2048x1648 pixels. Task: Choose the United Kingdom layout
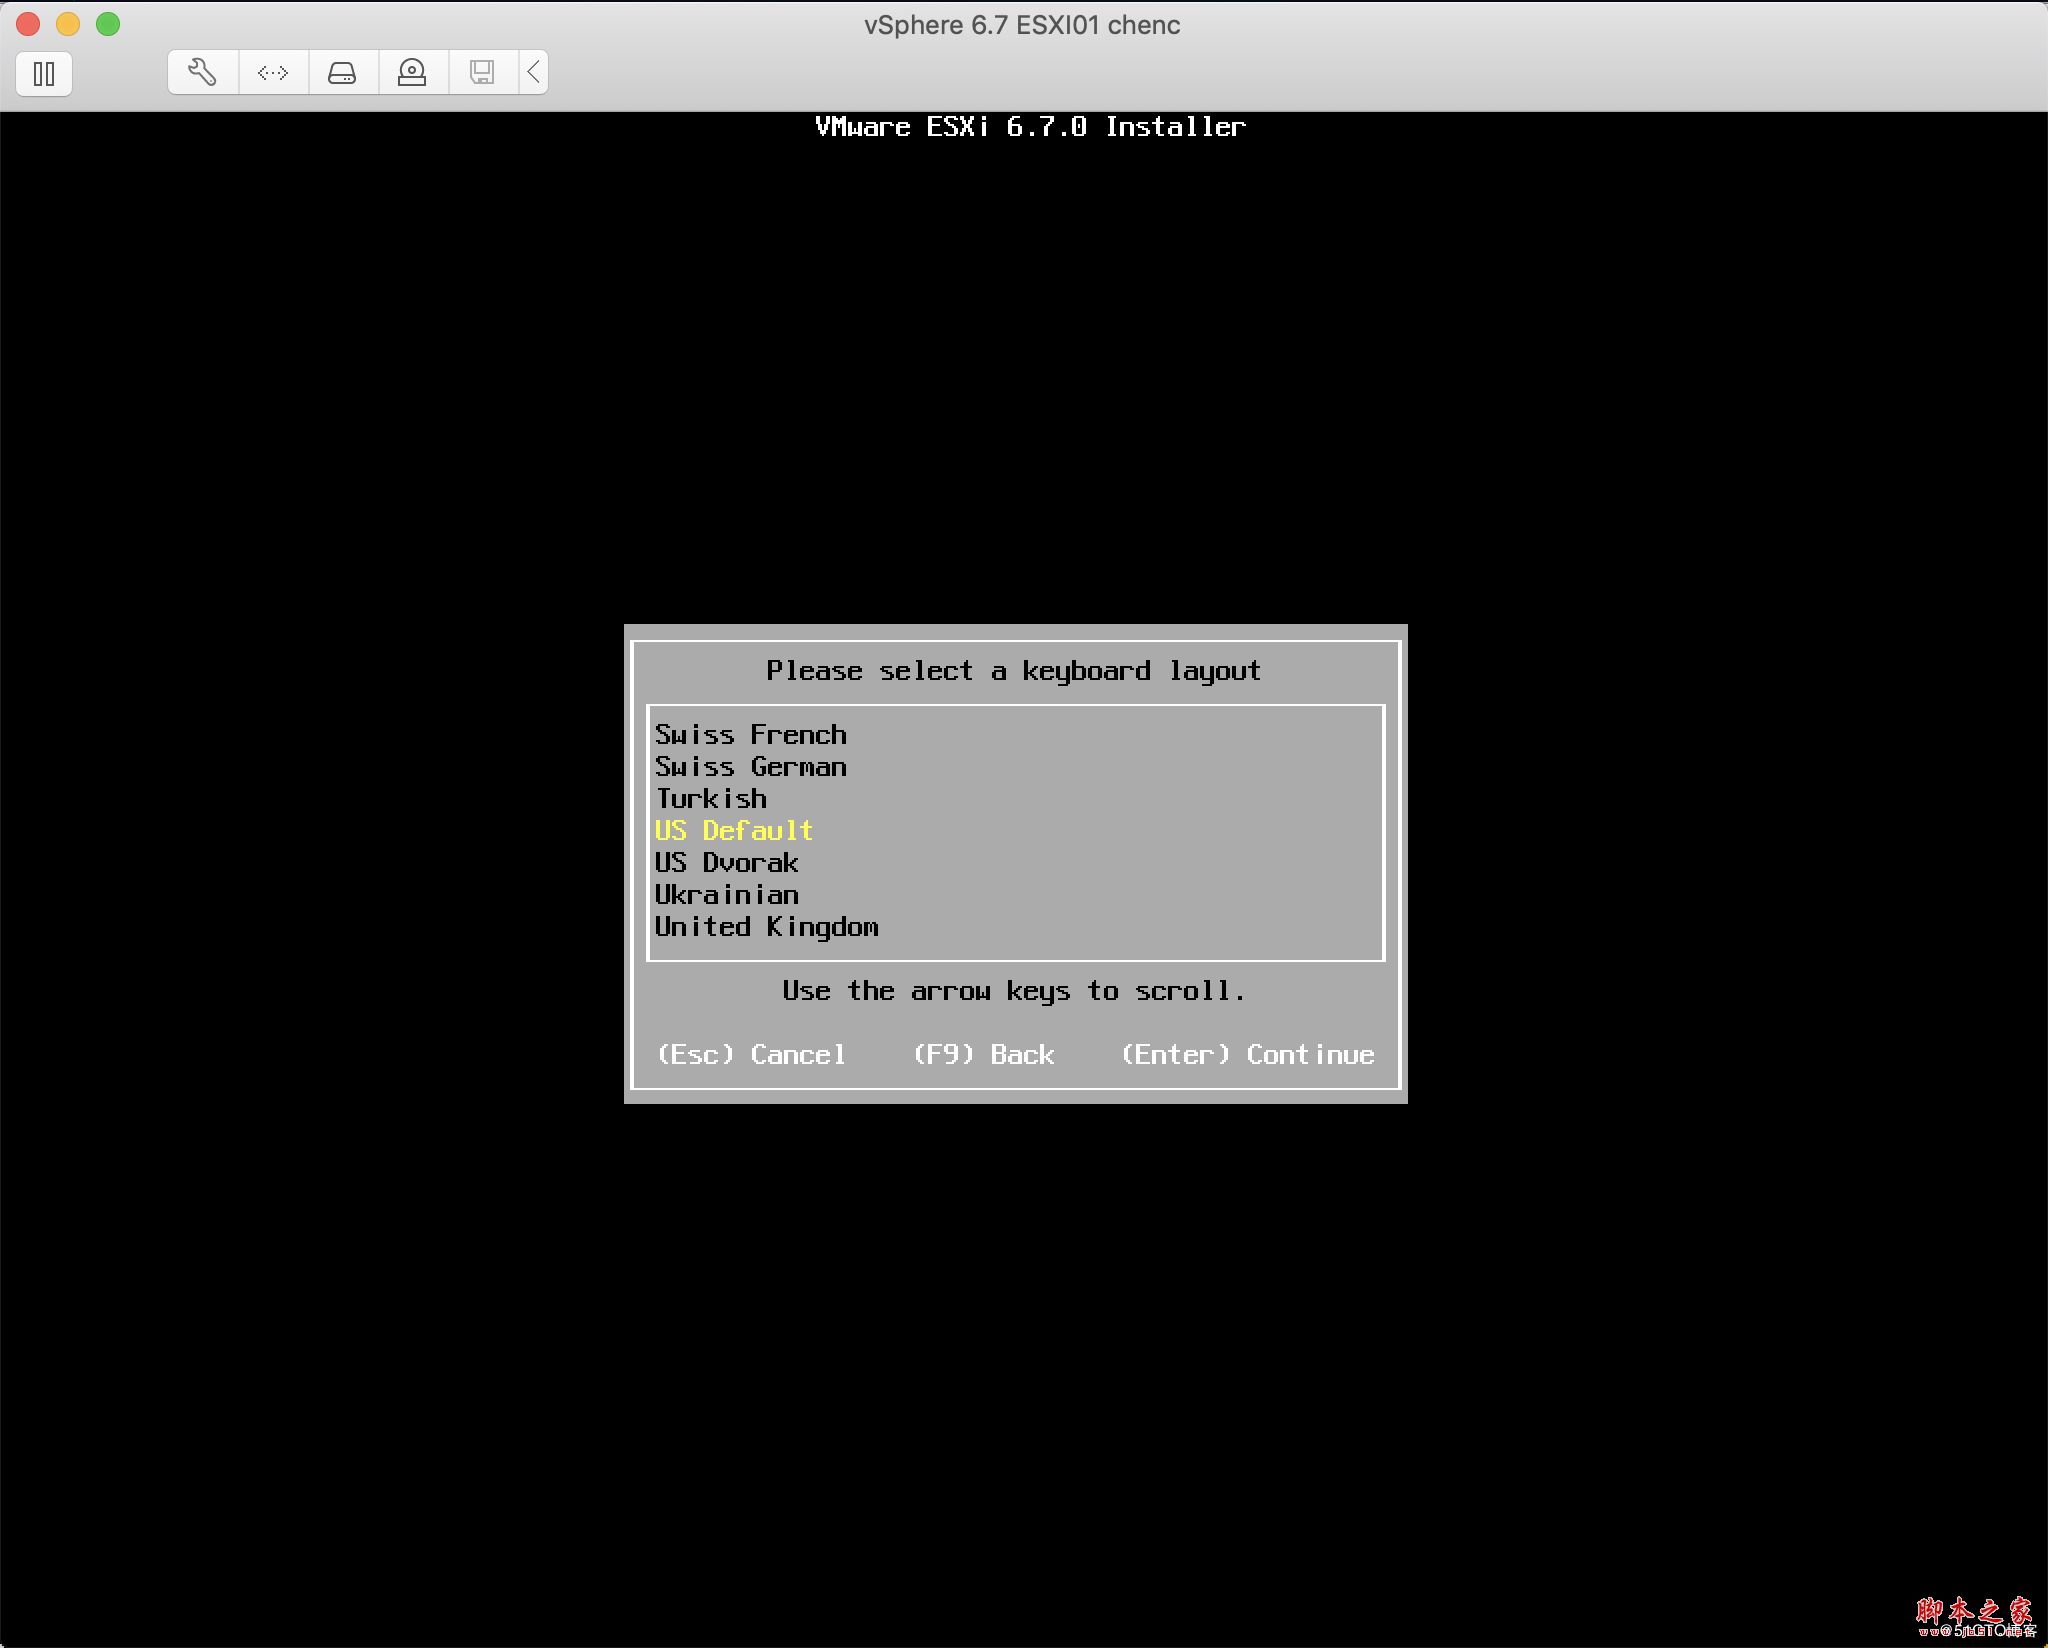[x=766, y=927]
